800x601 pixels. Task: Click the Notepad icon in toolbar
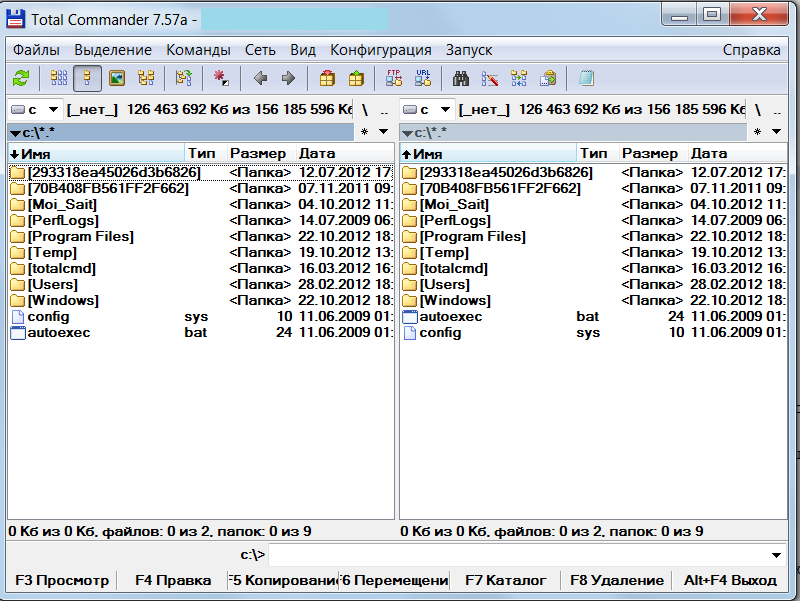[587, 78]
